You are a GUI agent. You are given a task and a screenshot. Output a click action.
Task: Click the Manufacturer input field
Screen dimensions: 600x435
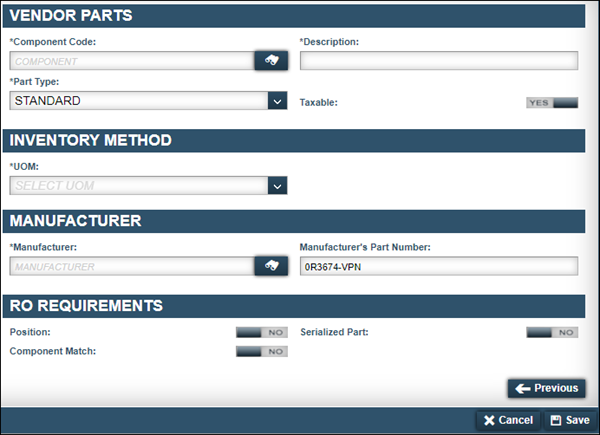130,266
